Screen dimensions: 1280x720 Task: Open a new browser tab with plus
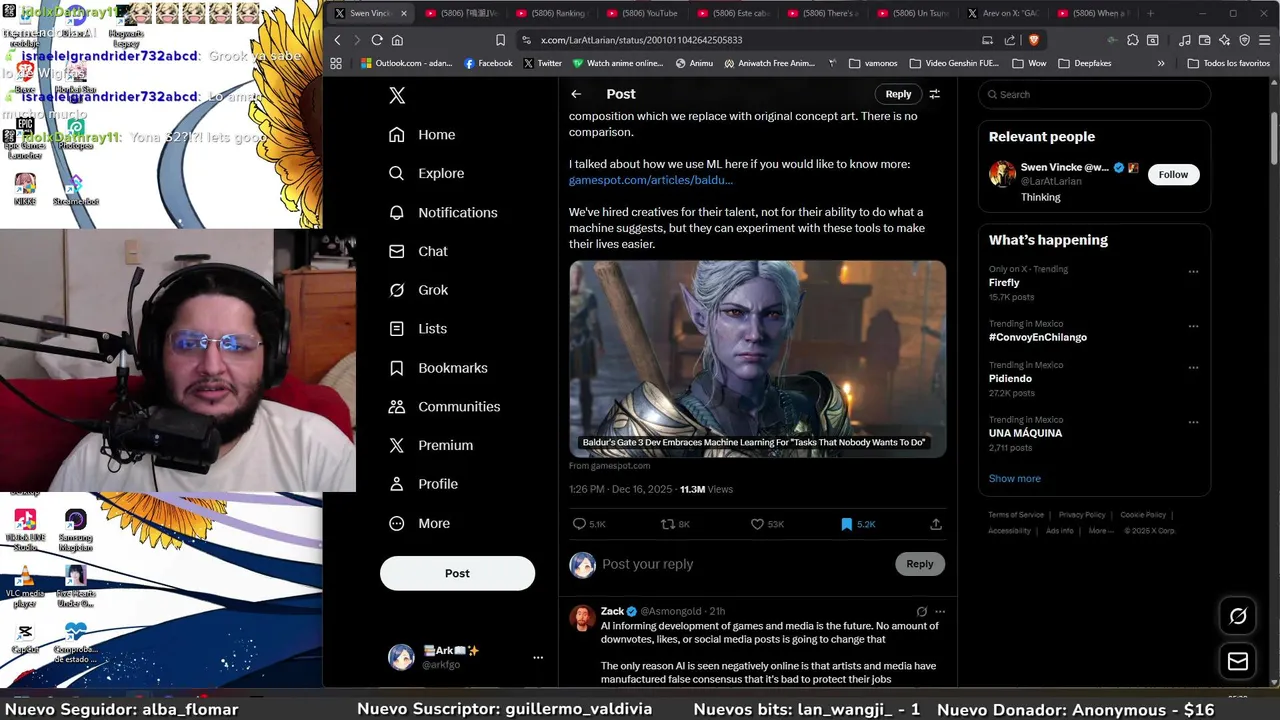[x=1150, y=13]
